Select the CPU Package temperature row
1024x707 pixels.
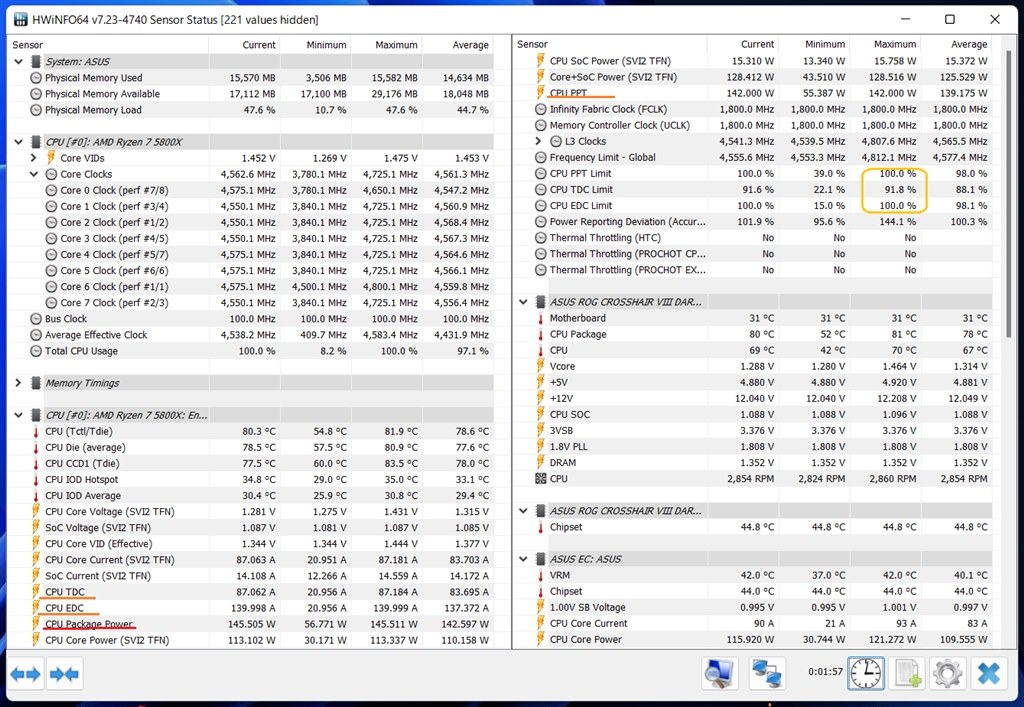(x=753, y=334)
